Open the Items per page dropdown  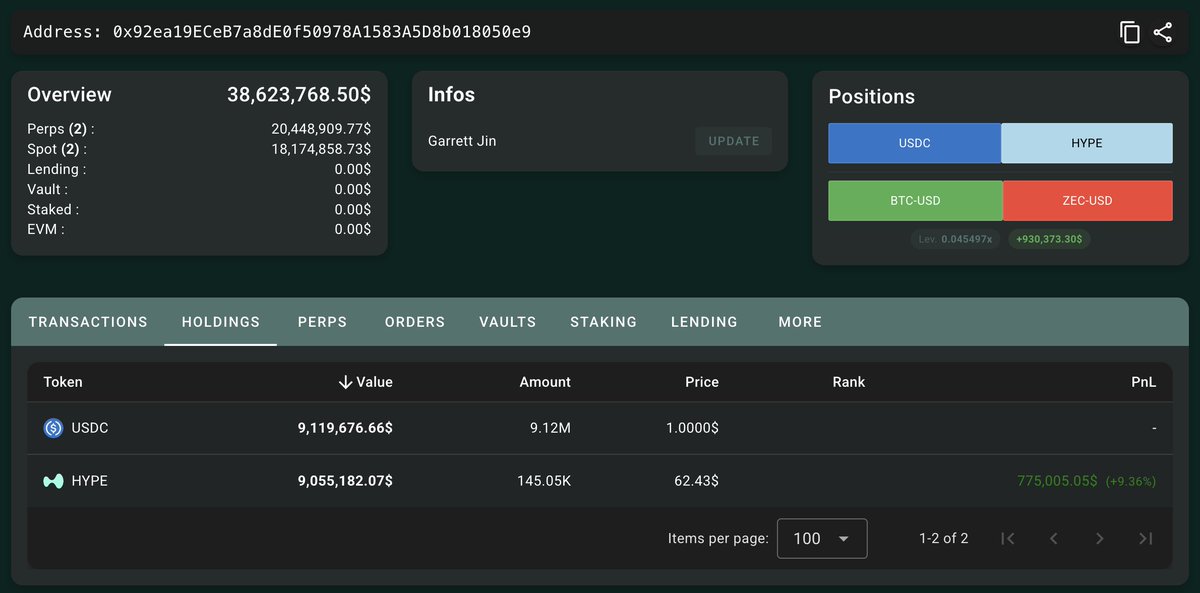[822, 538]
